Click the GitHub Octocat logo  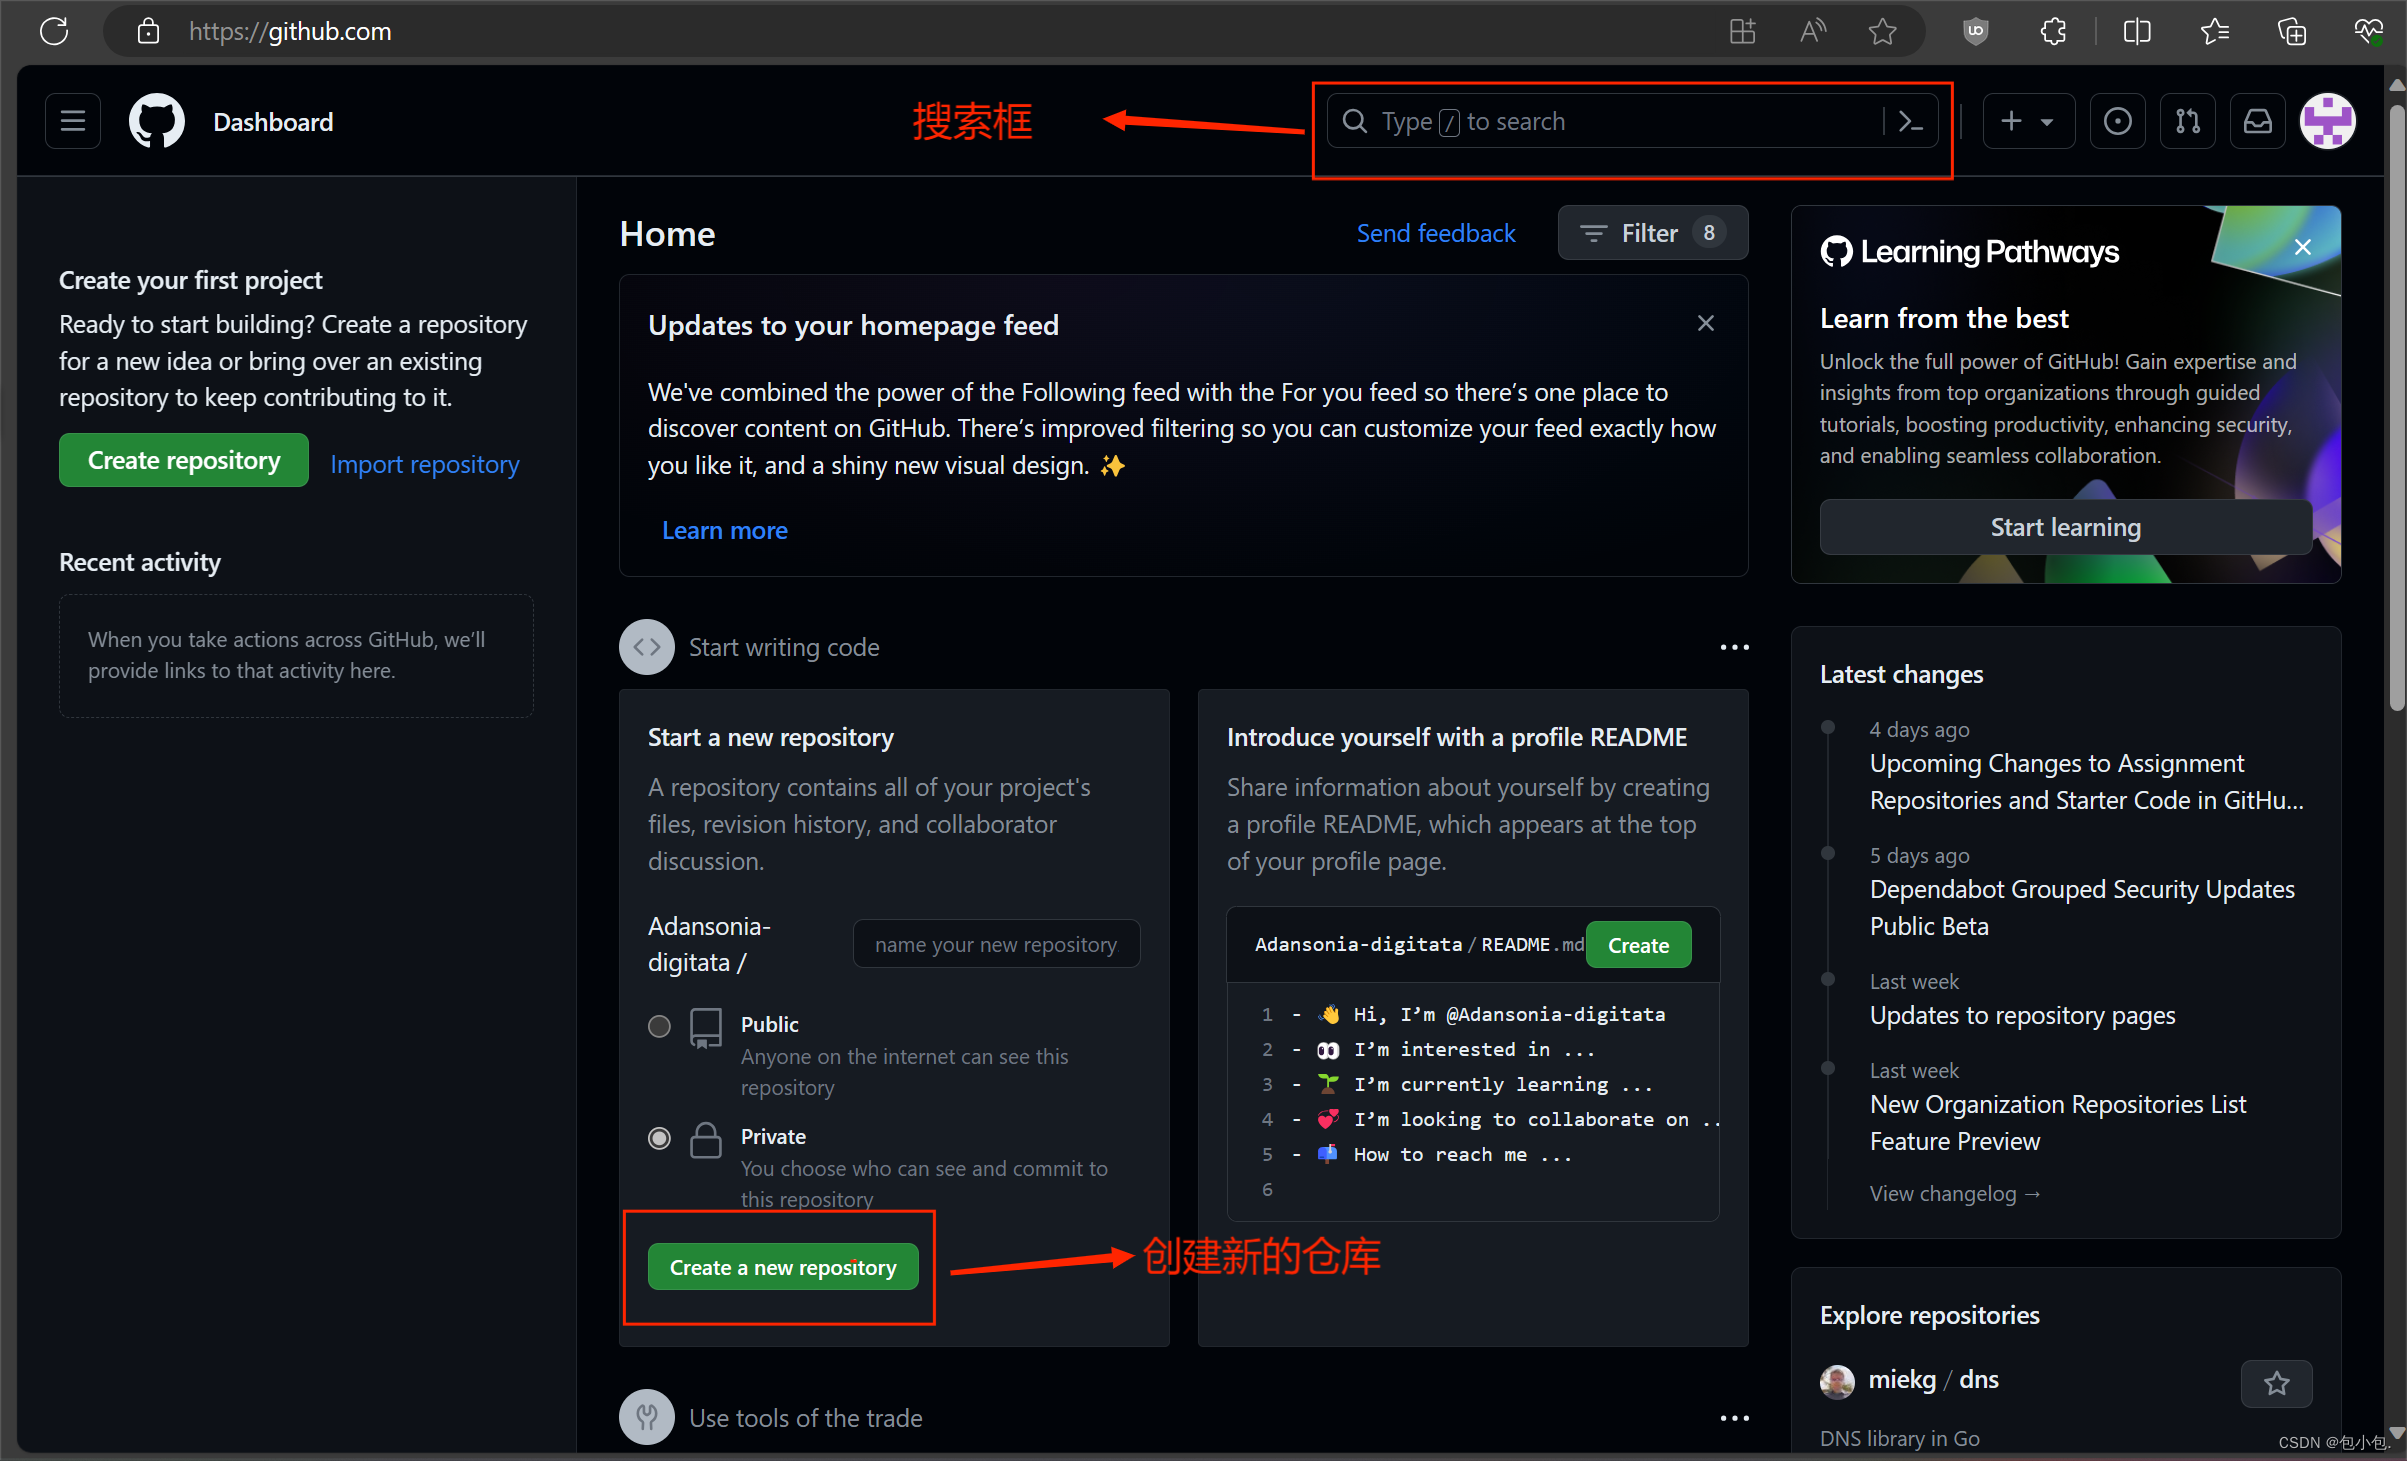(157, 121)
